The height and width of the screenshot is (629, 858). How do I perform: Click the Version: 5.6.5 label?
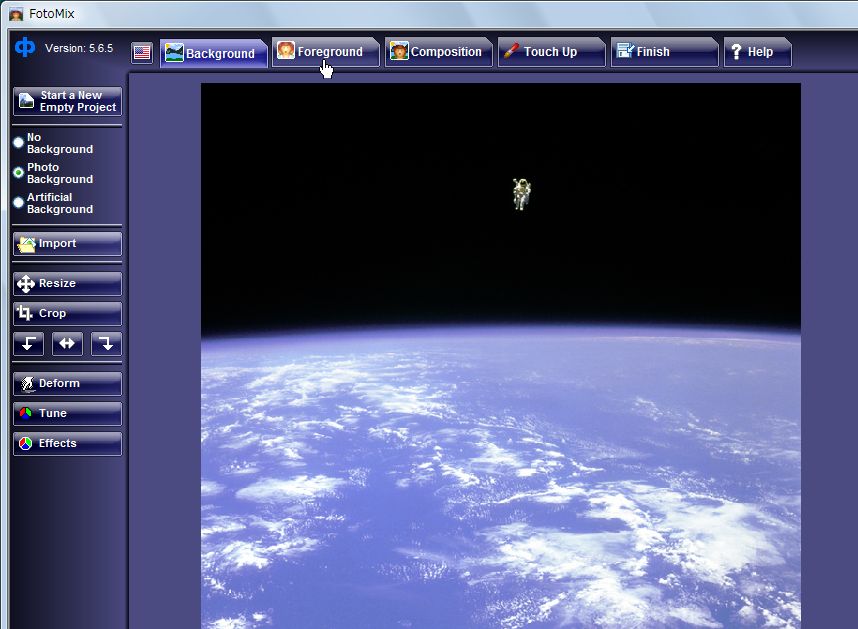[79, 48]
